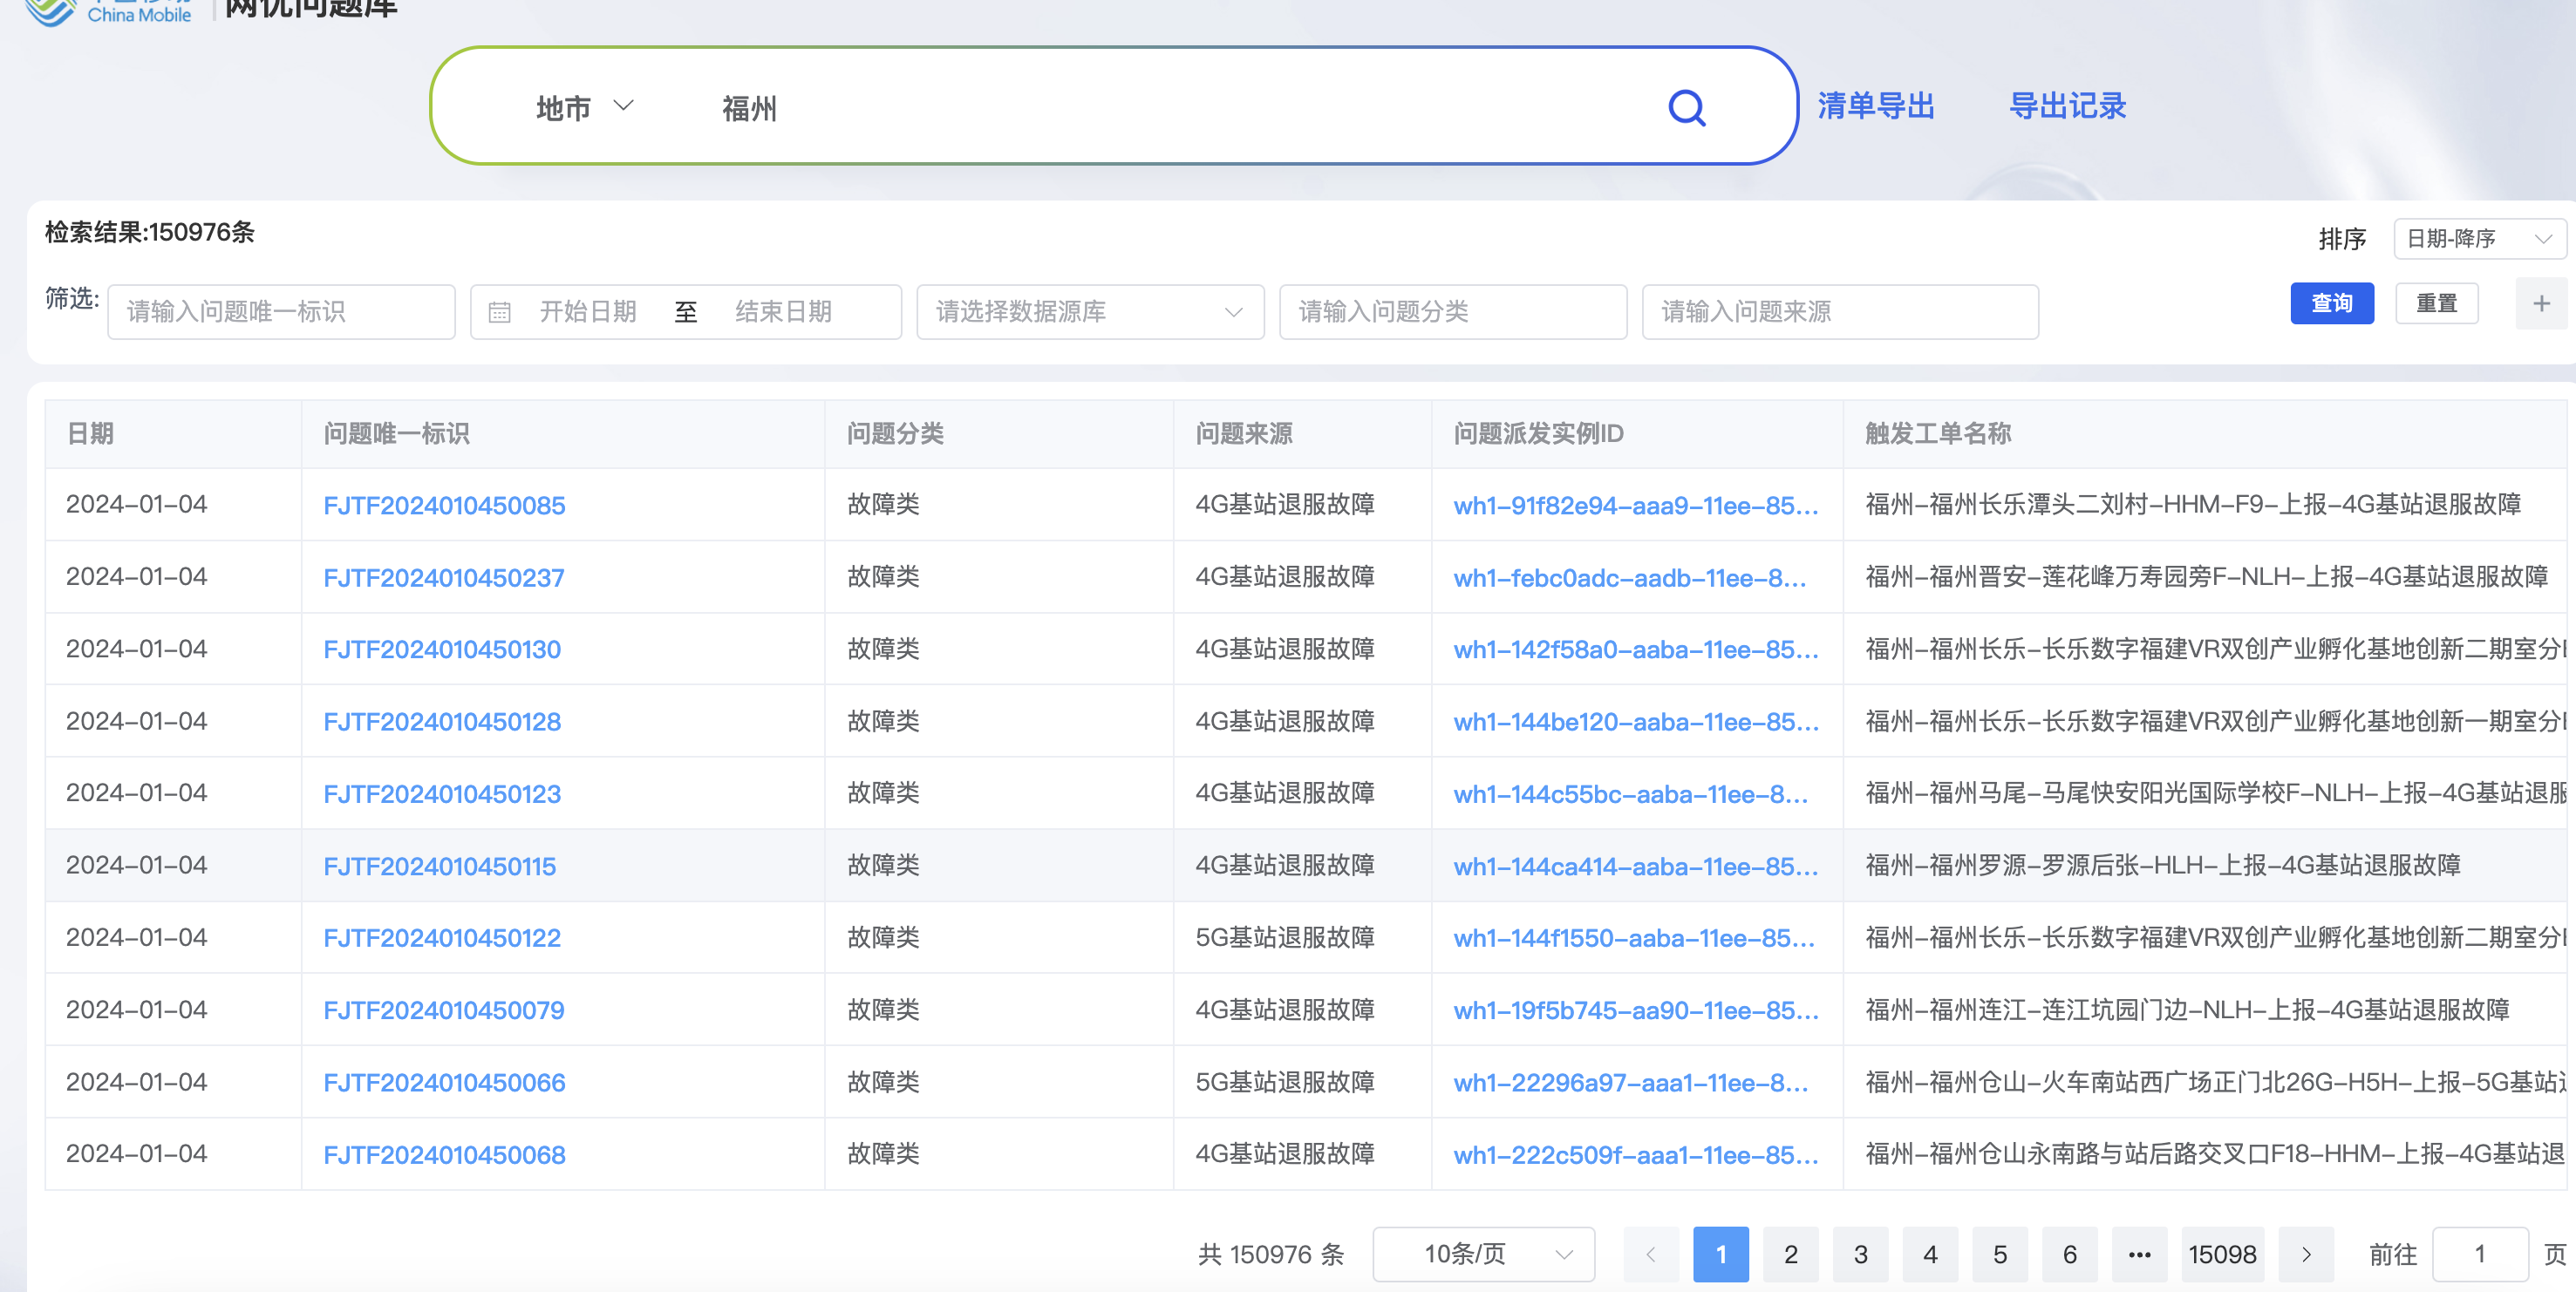Open instance ID wh1-91f82e94-aaa9-11ee-85...
Screen dimensions: 2576x1292
1636,505
